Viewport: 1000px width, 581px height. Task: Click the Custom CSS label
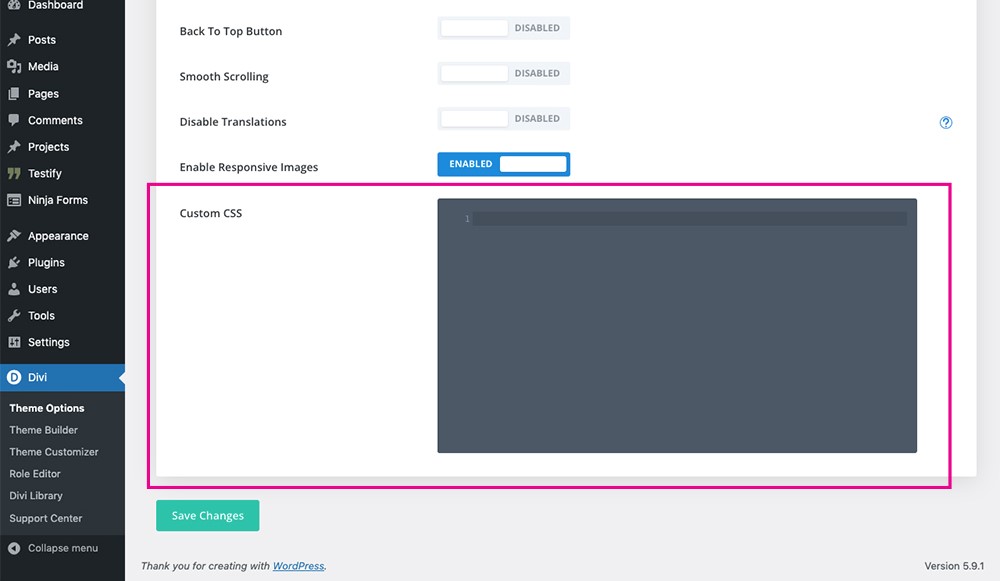[x=210, y=214]
